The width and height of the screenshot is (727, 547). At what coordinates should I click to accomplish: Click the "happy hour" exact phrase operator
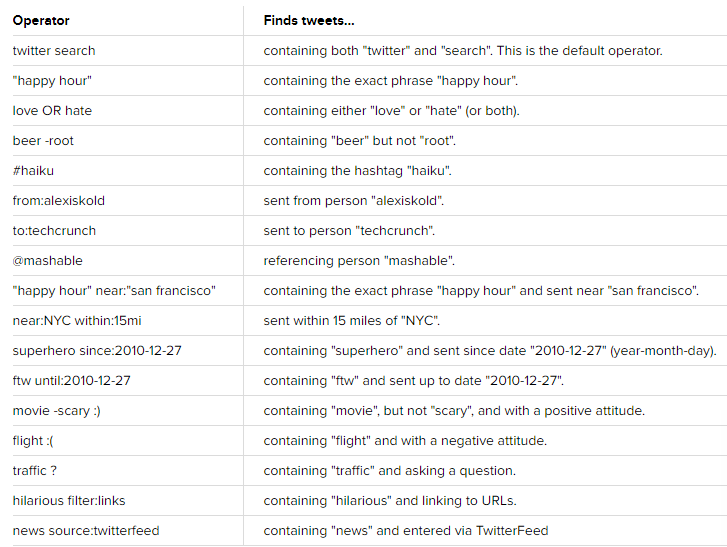[52, 80]
